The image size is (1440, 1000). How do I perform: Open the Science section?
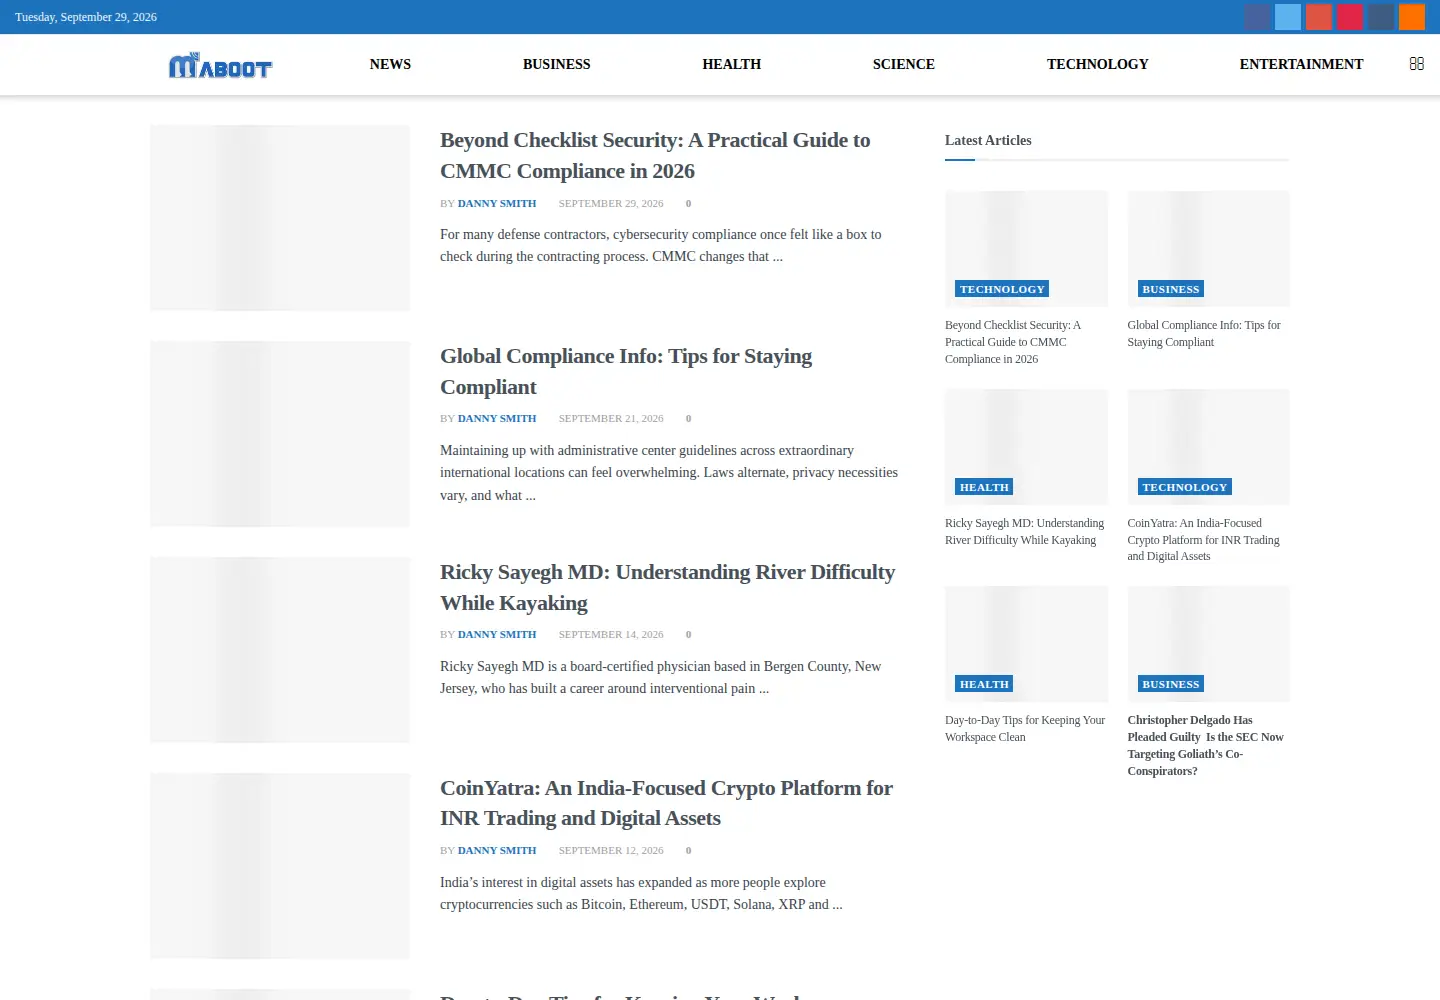(903, 64)
